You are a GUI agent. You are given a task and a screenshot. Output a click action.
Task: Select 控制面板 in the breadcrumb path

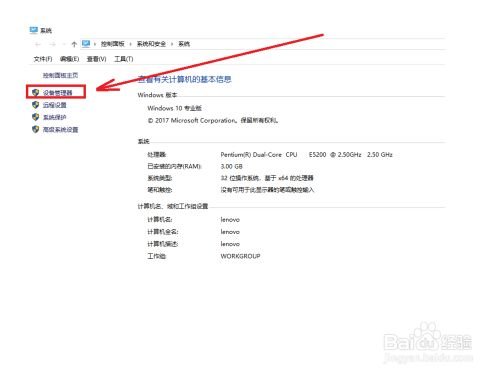(x=113, y=44)
